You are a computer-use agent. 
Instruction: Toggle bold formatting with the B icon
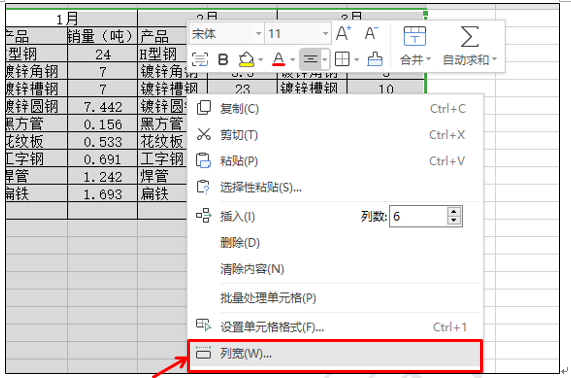point(223,59)
